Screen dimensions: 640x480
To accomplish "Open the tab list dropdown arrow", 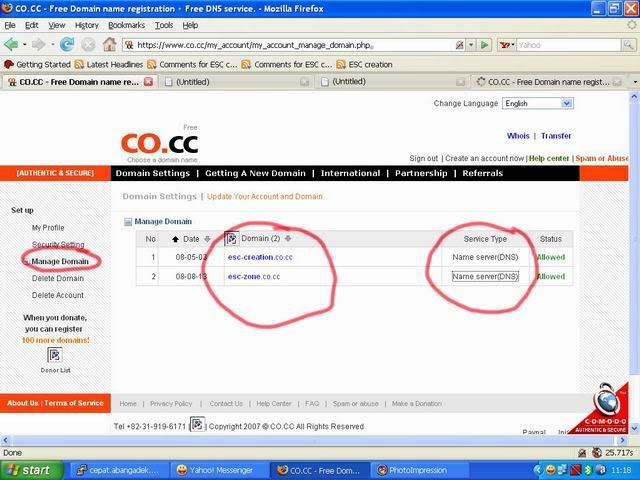I will pos(635,82).
